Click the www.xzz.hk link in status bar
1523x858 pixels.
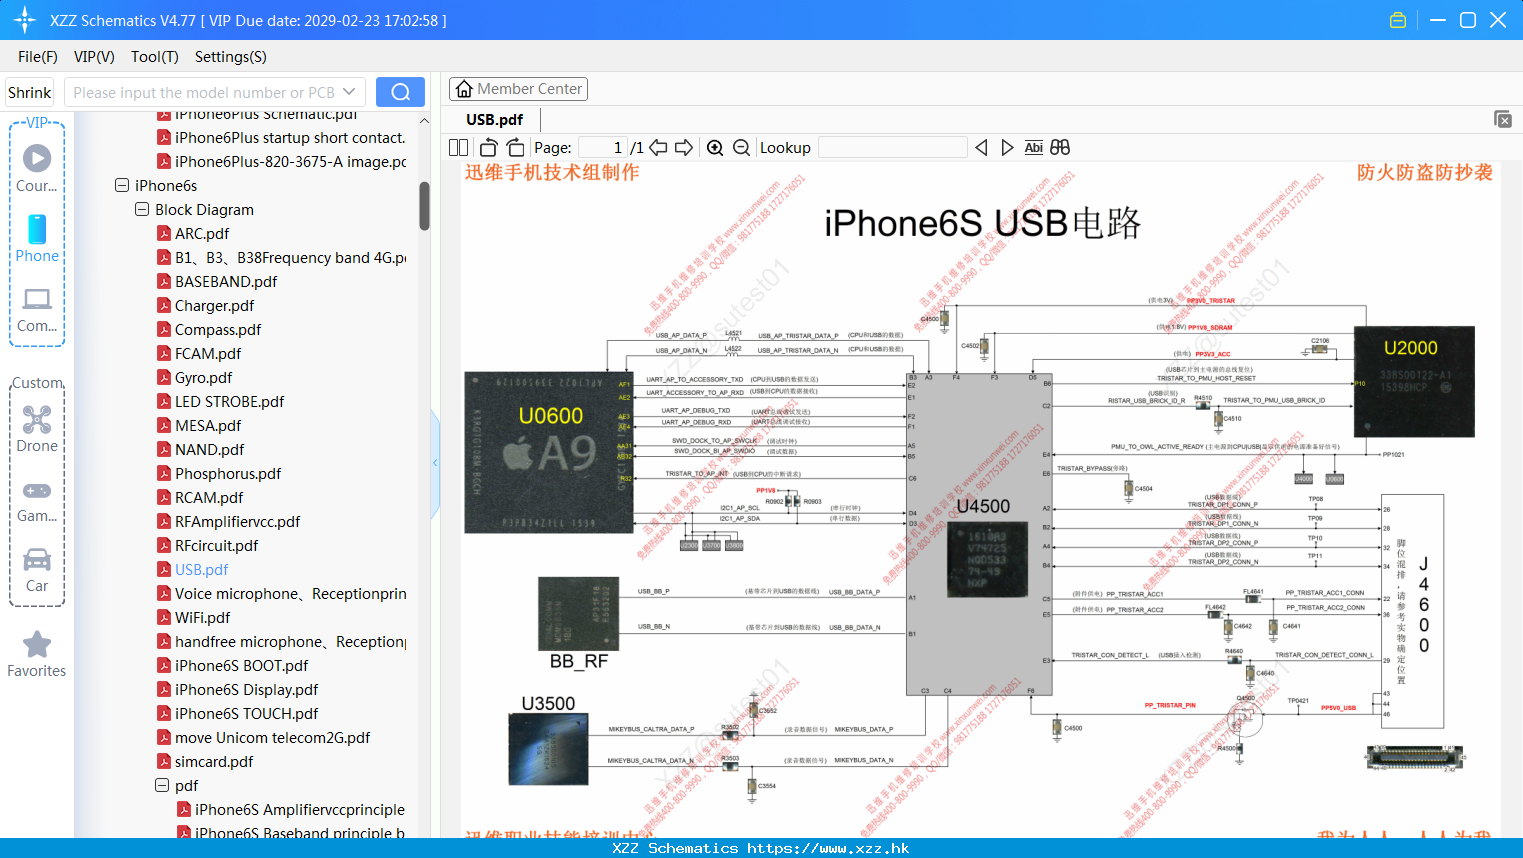[x=828, y=848]
